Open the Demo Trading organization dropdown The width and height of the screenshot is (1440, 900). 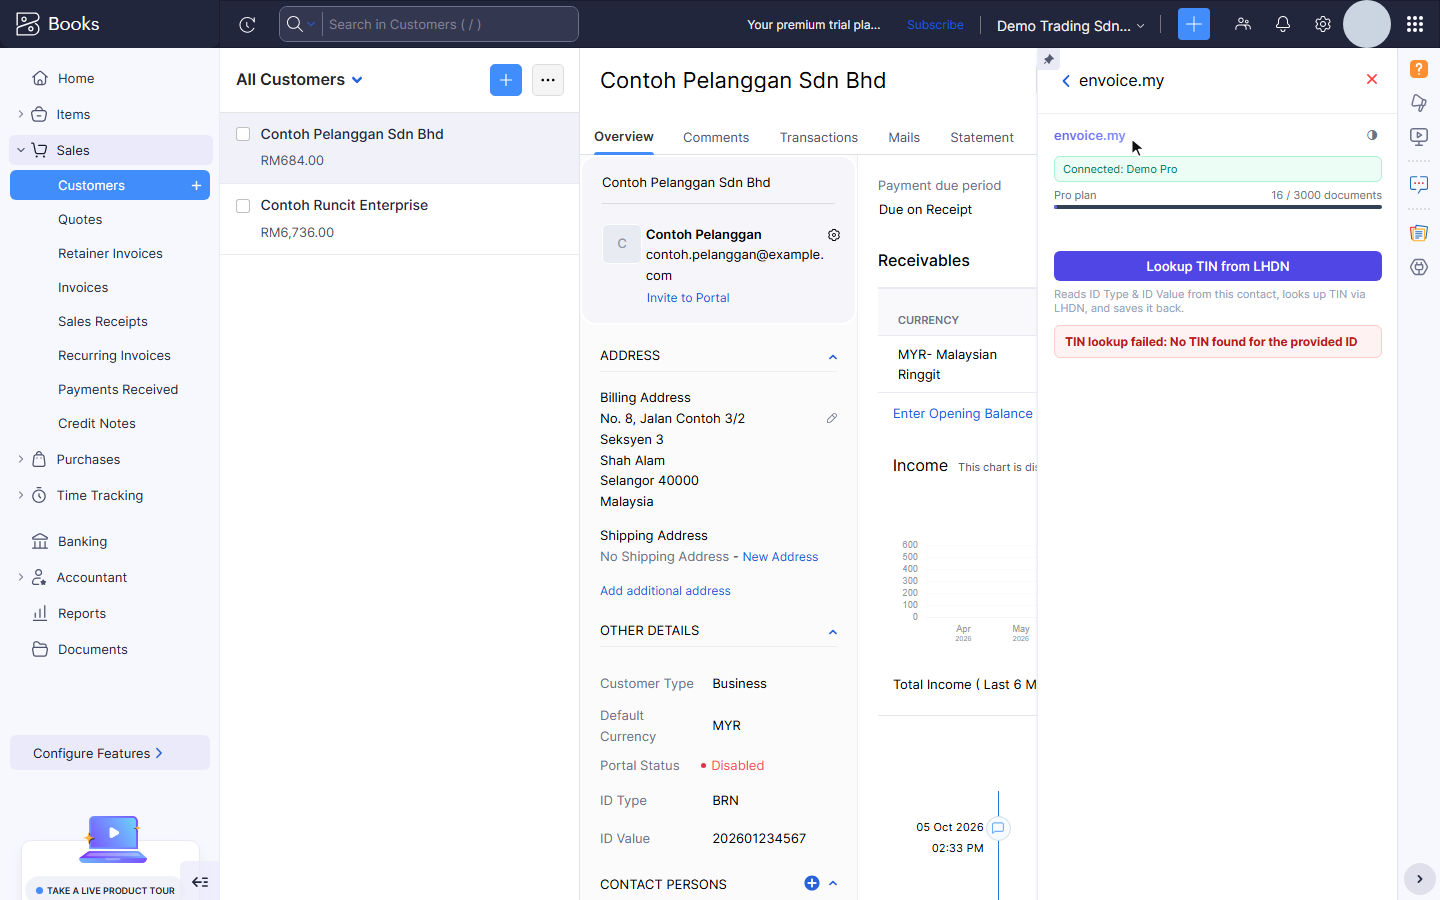1071,25
